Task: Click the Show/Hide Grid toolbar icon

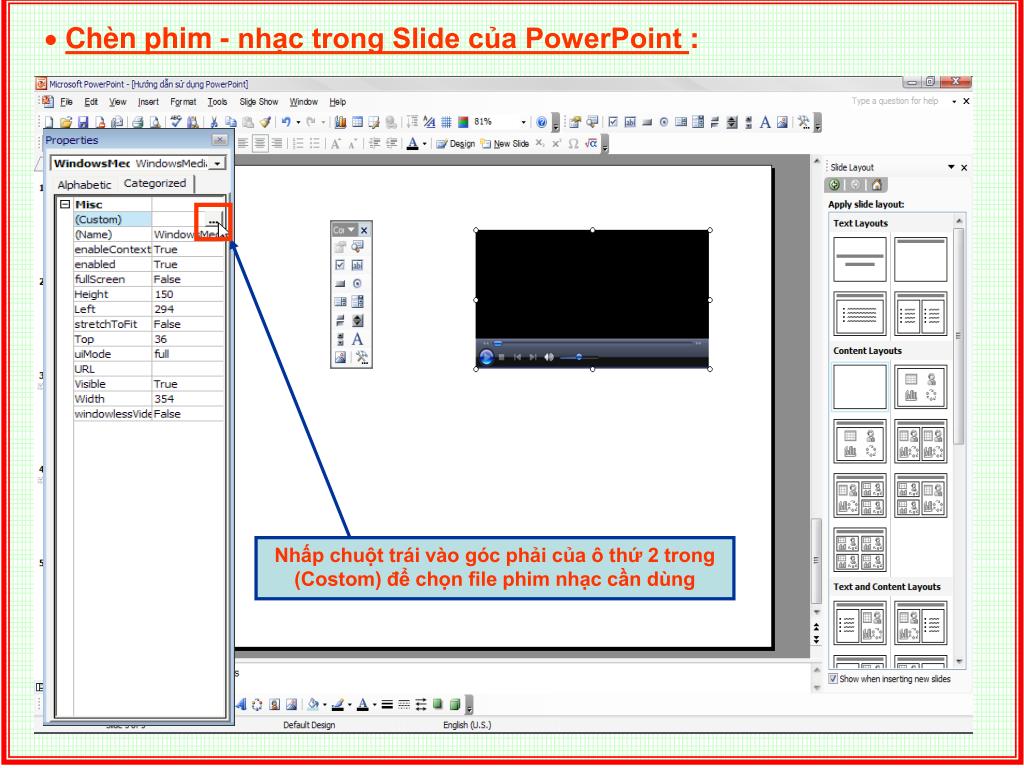Action: (446, 121)
